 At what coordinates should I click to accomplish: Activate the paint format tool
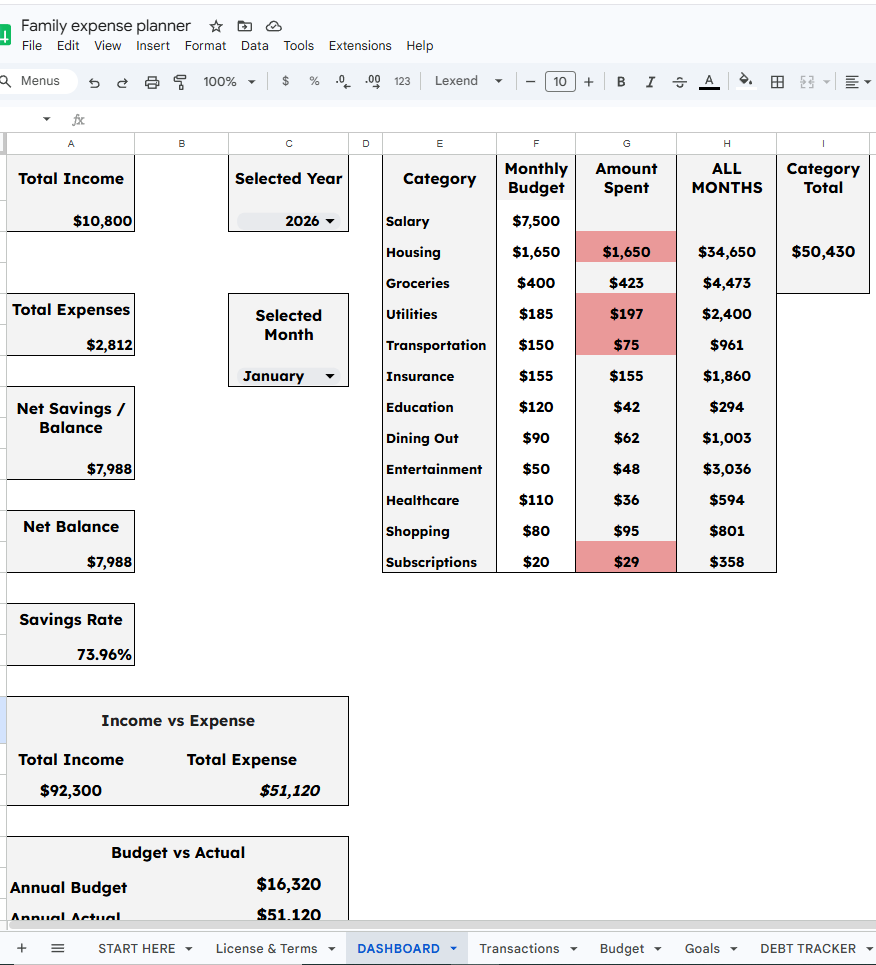click(180, 82)
